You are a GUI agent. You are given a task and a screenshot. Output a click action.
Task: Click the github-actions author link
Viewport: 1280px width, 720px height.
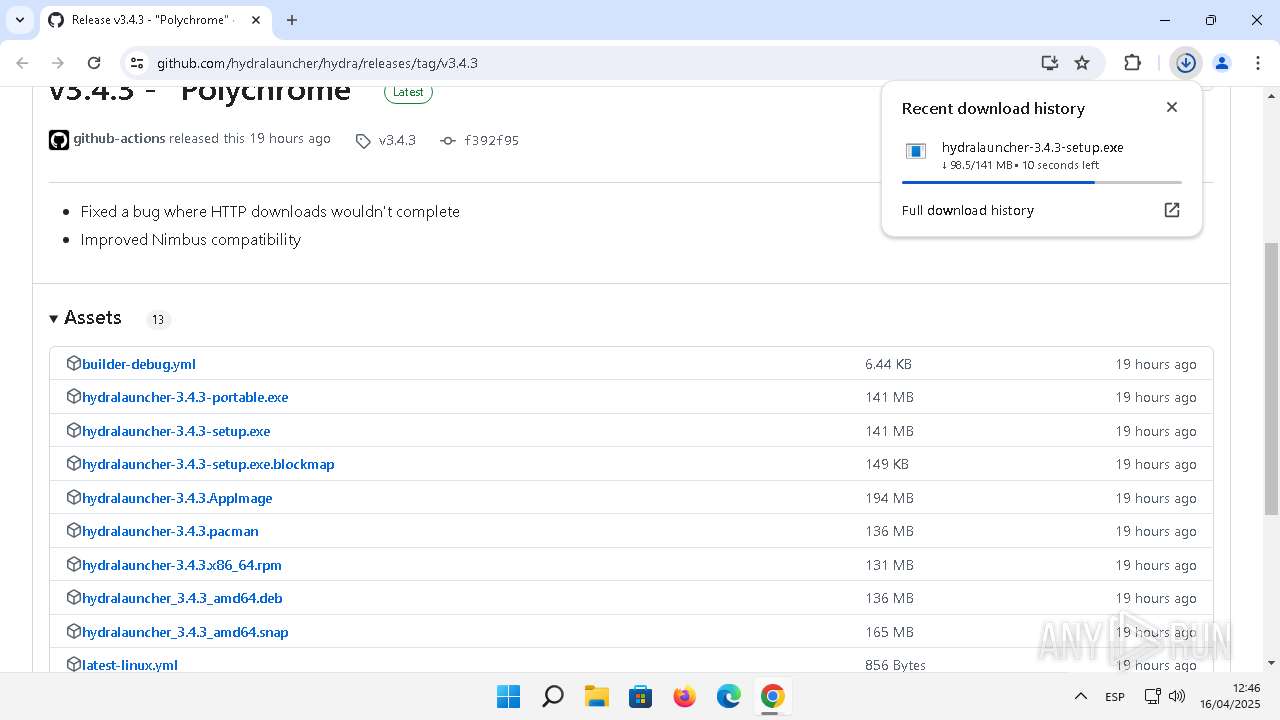pos(119,139)
